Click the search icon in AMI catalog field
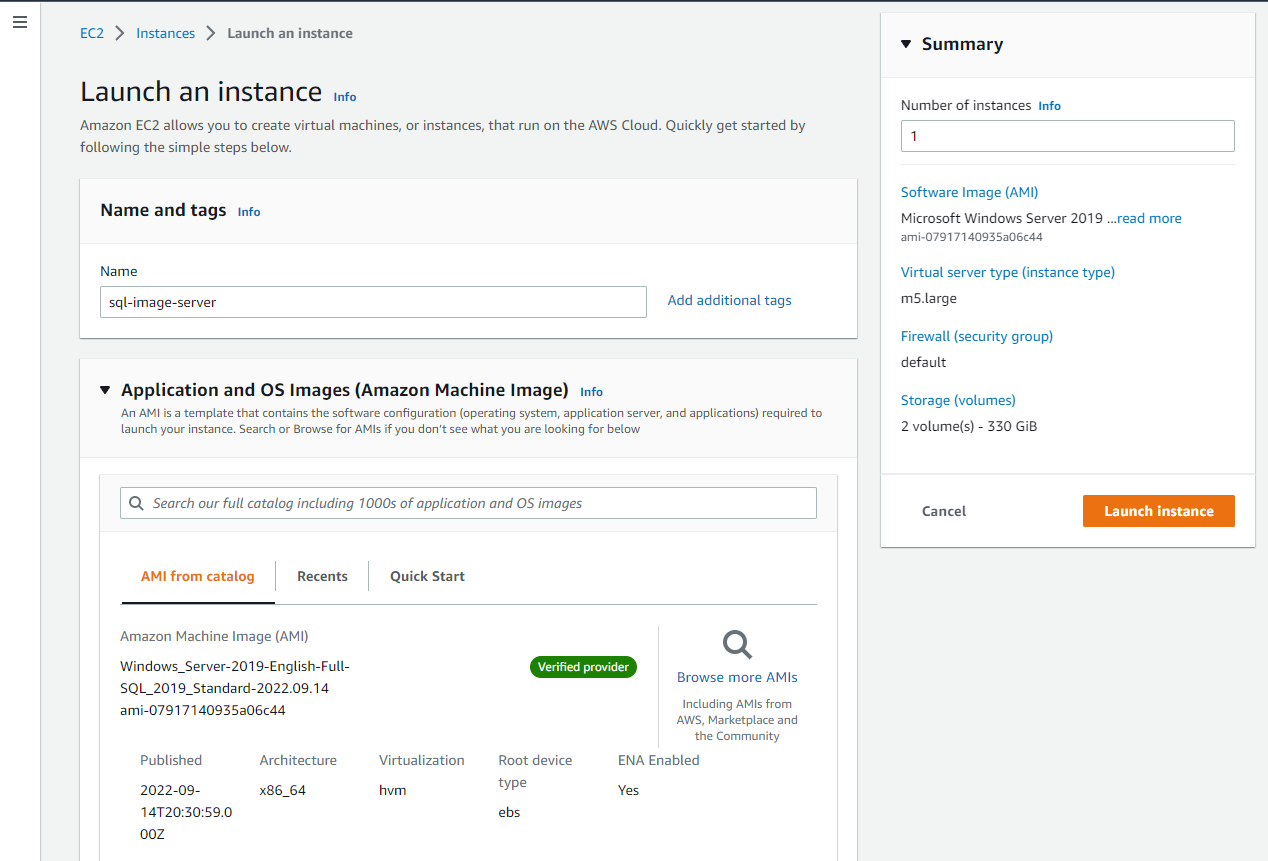Screen dimensions: 1268x861 (x=137, y=503)
